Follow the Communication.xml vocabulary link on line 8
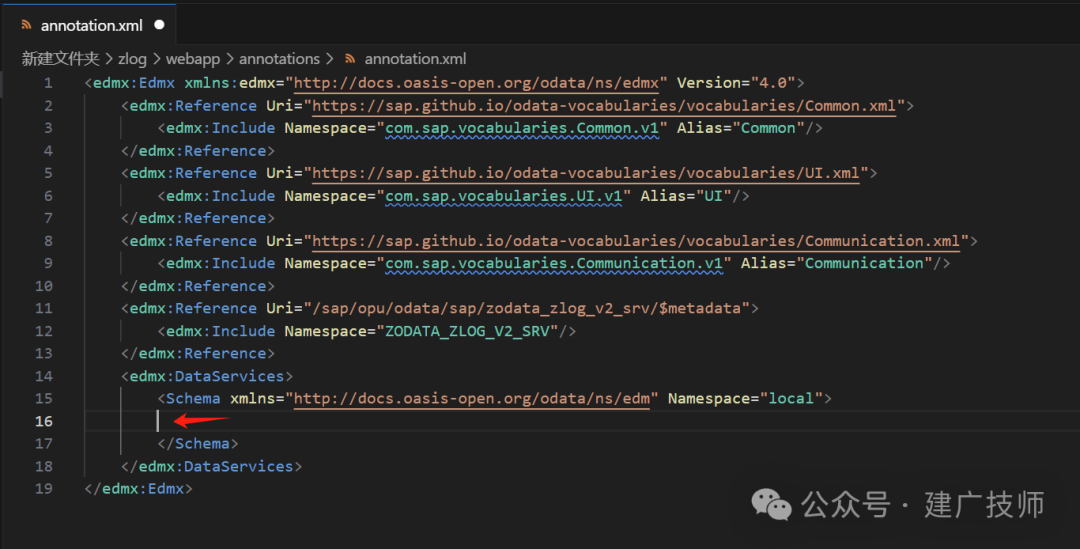 click(x=636, y=240)
